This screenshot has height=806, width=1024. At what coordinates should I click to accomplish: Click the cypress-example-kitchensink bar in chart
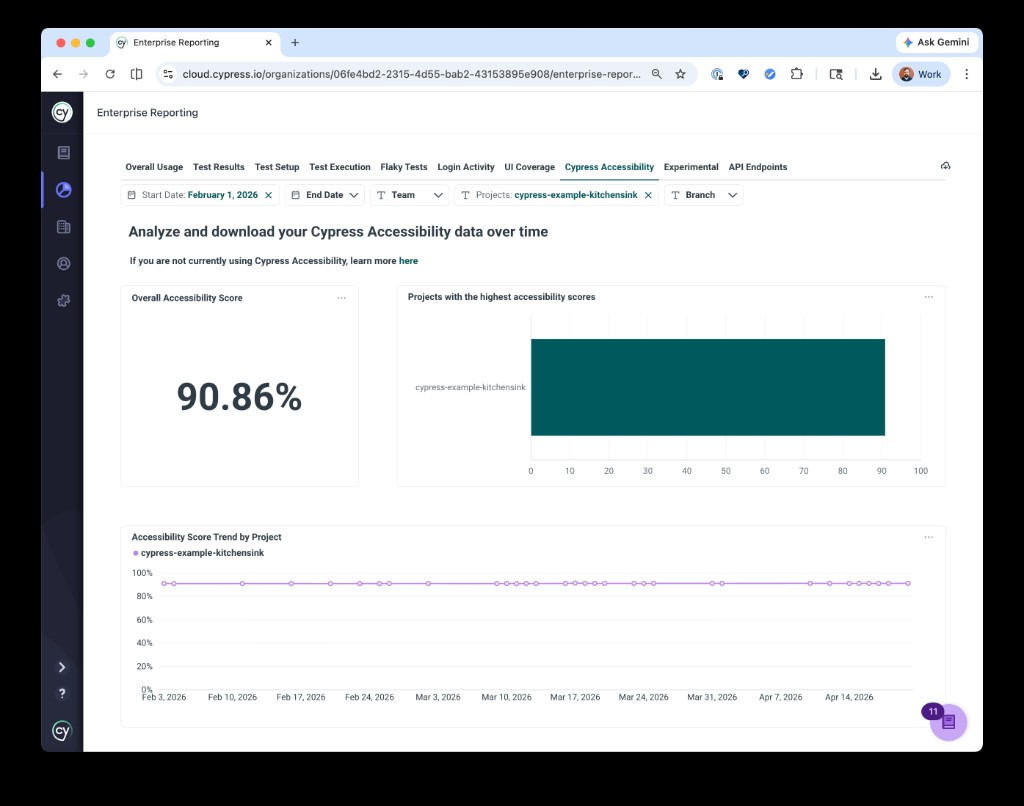pyautogui.click(x=708, y=387)
